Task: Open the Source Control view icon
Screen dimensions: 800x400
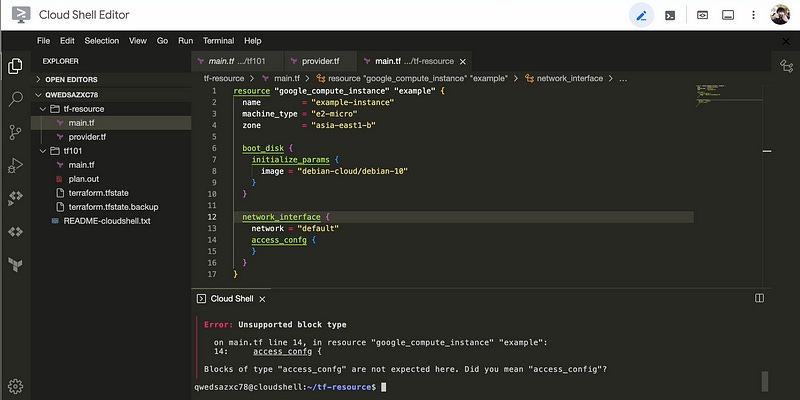Action: (15, 132)
